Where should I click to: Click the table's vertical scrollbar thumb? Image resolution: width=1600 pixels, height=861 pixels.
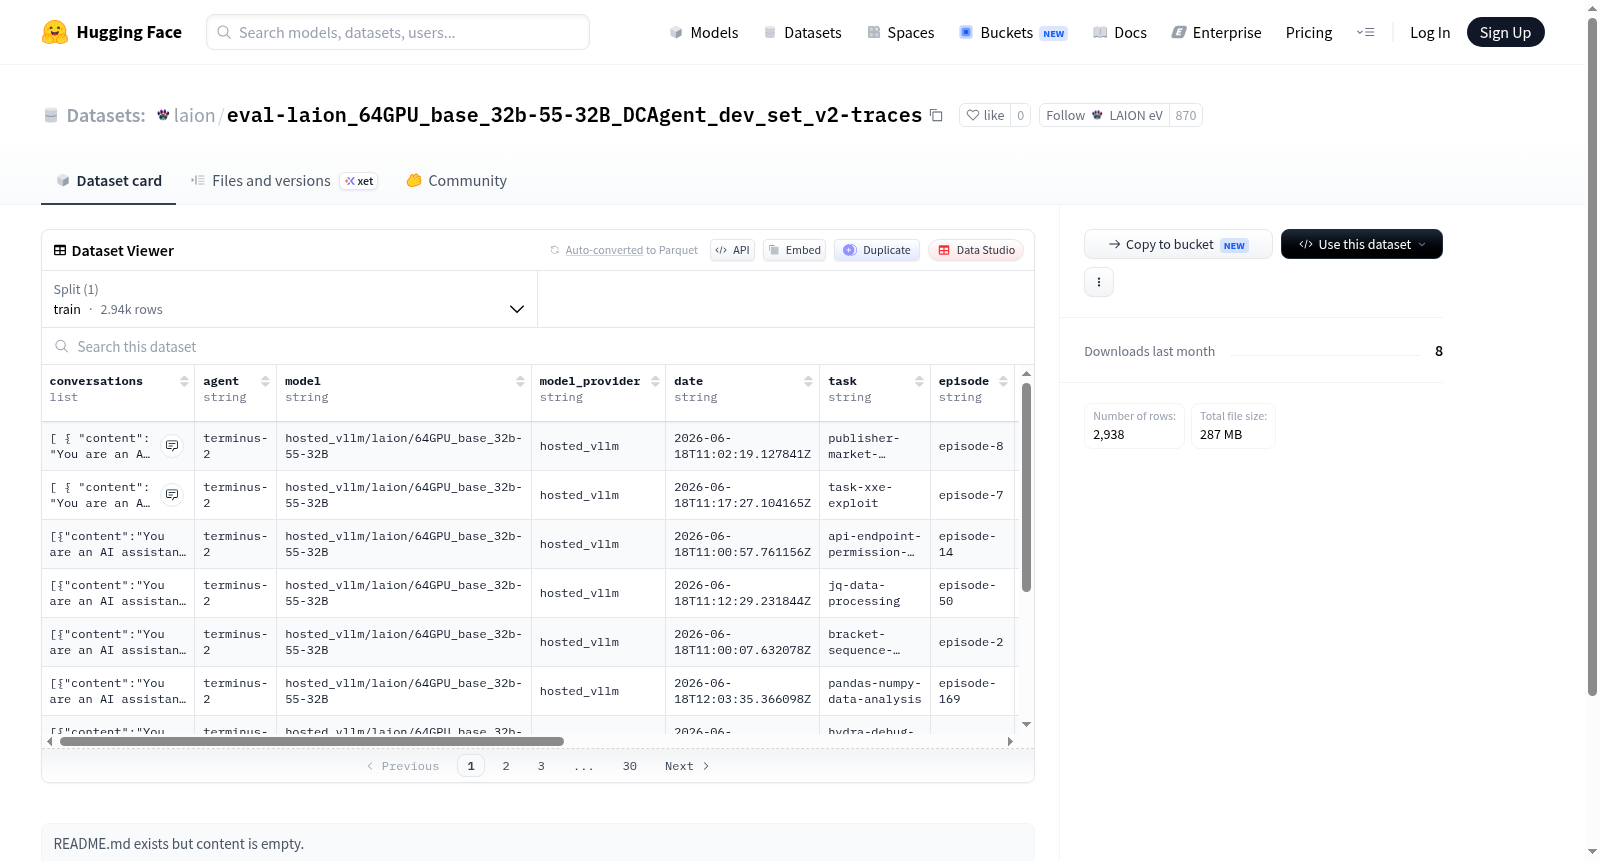1026,488
